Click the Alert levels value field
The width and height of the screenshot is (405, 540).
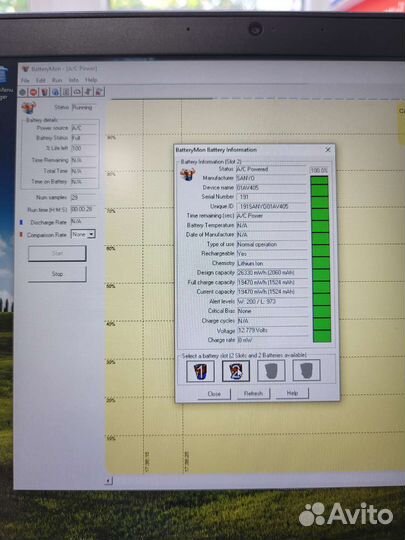[x=272, y=302]
